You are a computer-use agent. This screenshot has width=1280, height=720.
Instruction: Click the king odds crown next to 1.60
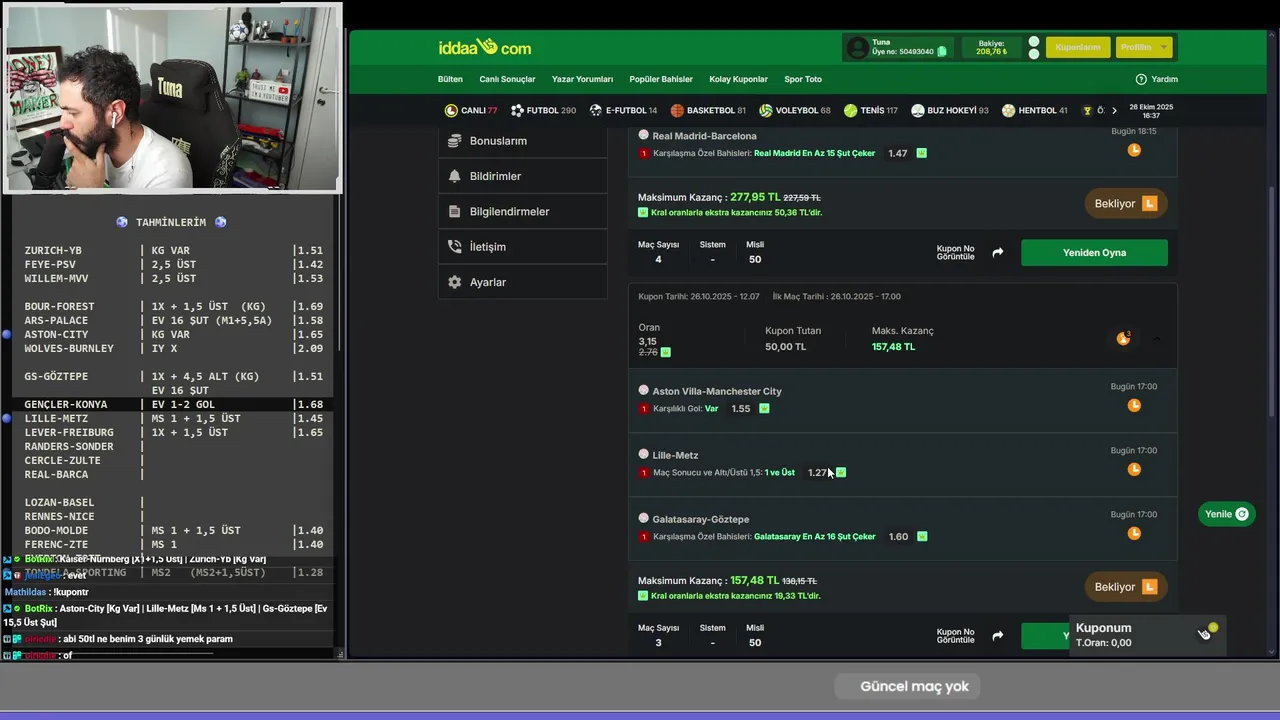(x=922, y=536)
